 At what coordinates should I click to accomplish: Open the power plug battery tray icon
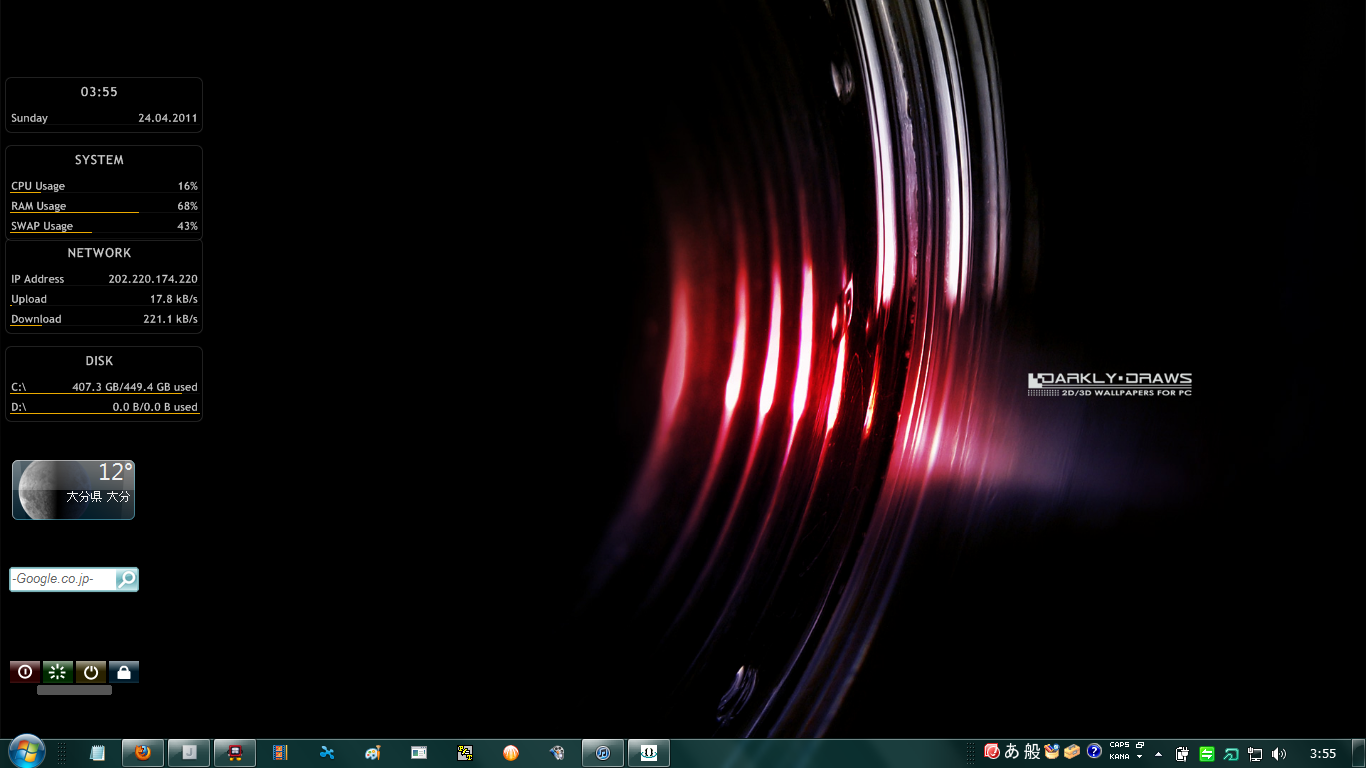pos(1183,754)
